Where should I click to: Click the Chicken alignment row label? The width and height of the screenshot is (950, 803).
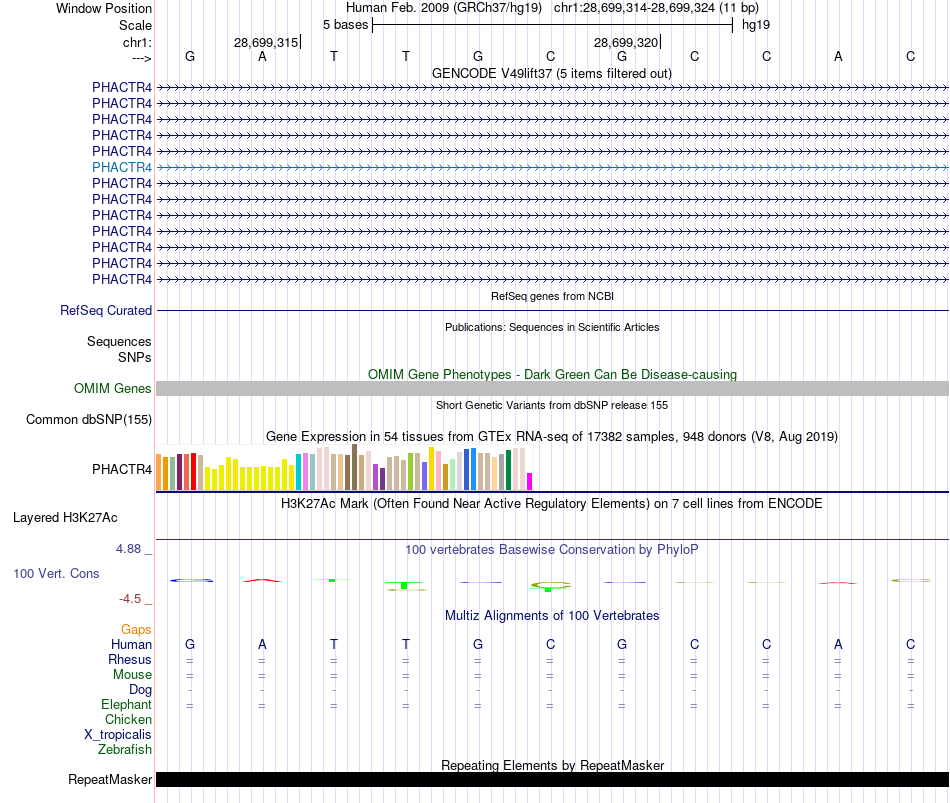128,719
